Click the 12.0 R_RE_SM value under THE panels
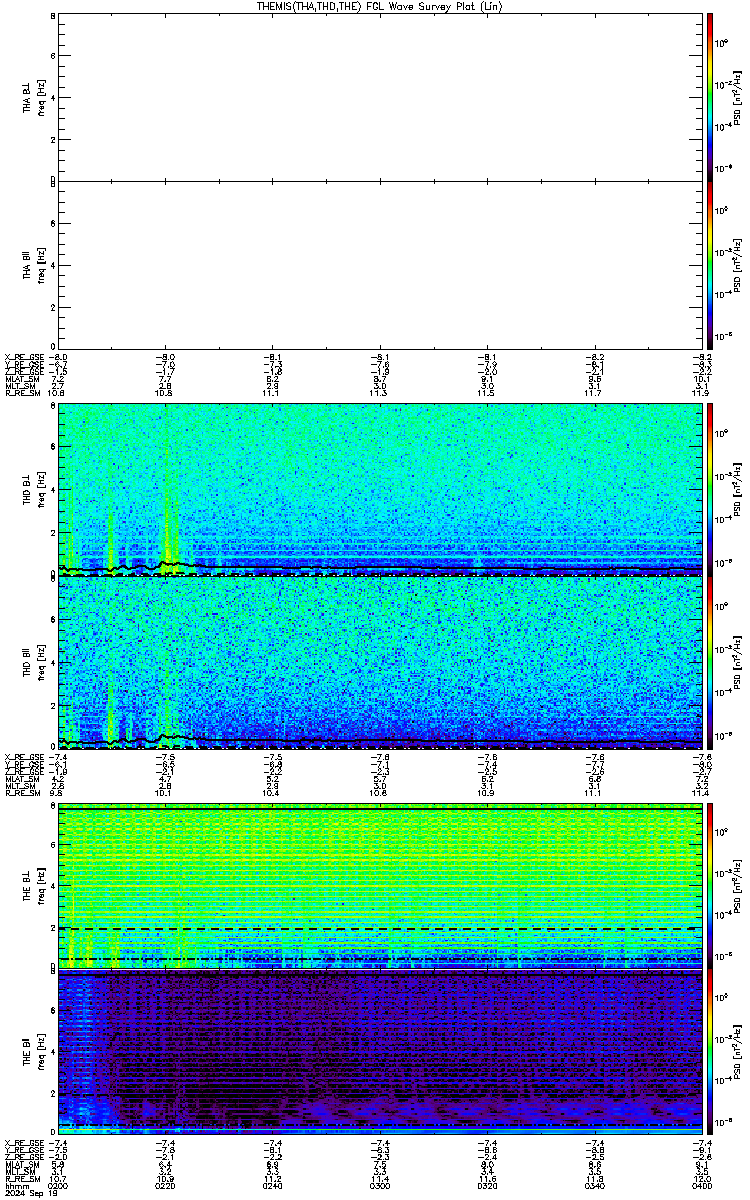 point(701,1178)
